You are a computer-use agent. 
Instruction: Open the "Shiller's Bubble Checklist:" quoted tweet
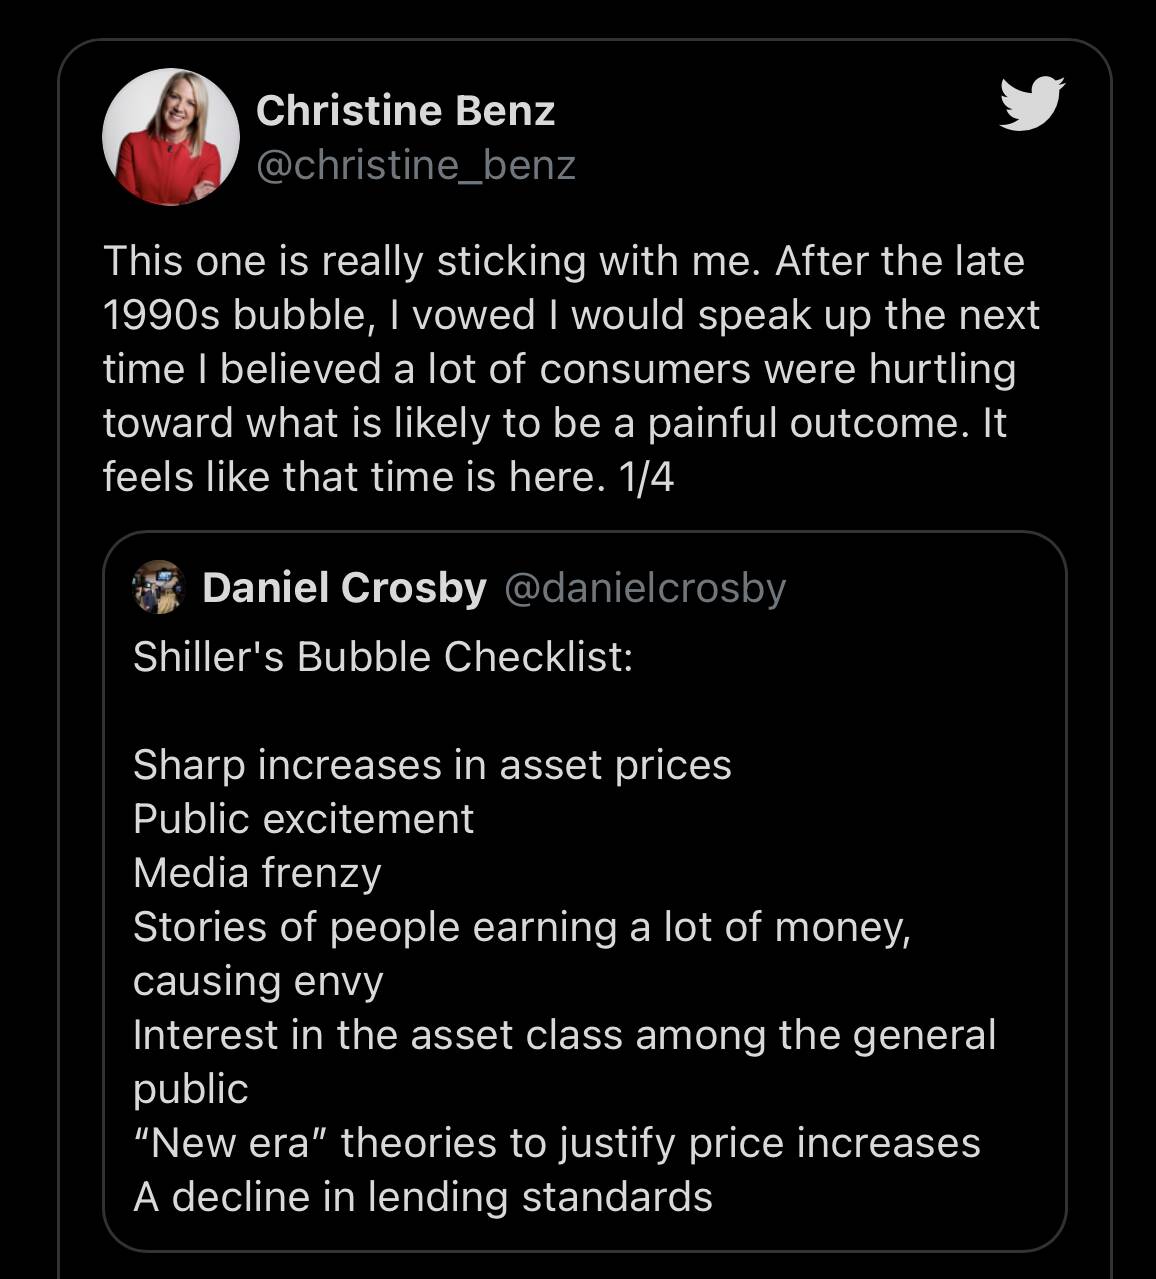click(383, 657)
